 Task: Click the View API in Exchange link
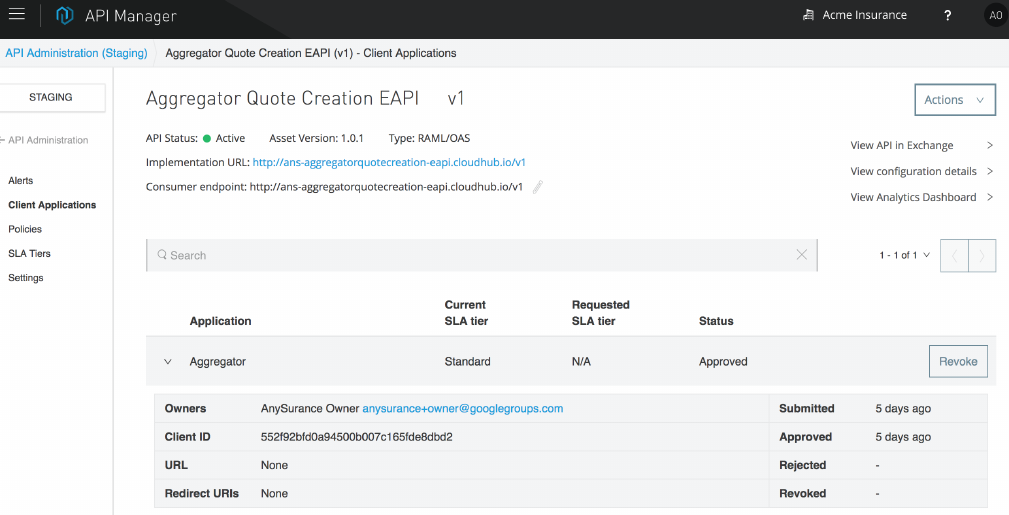(902, 146)
